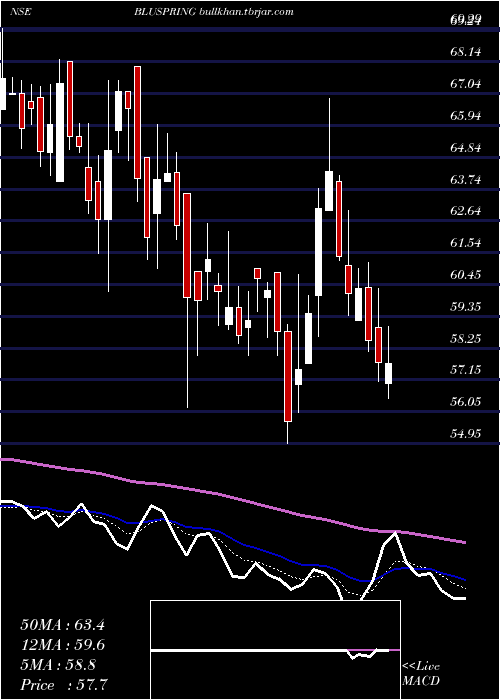Click the 60.45 price axis label

coord(466,275)
